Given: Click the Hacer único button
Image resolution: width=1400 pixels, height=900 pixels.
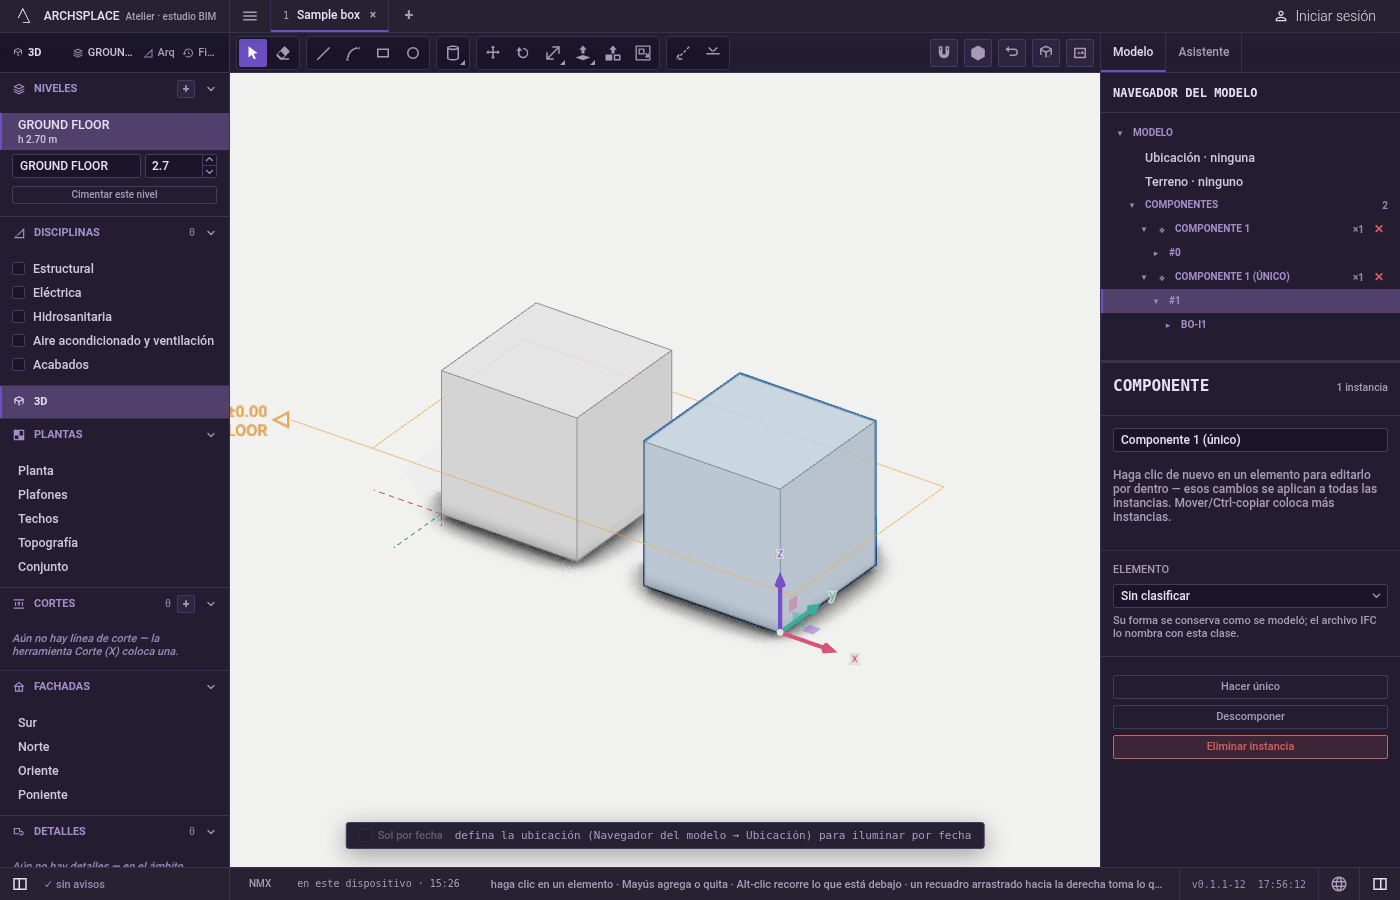Looking at the screenshot, I should (1250, 687).
